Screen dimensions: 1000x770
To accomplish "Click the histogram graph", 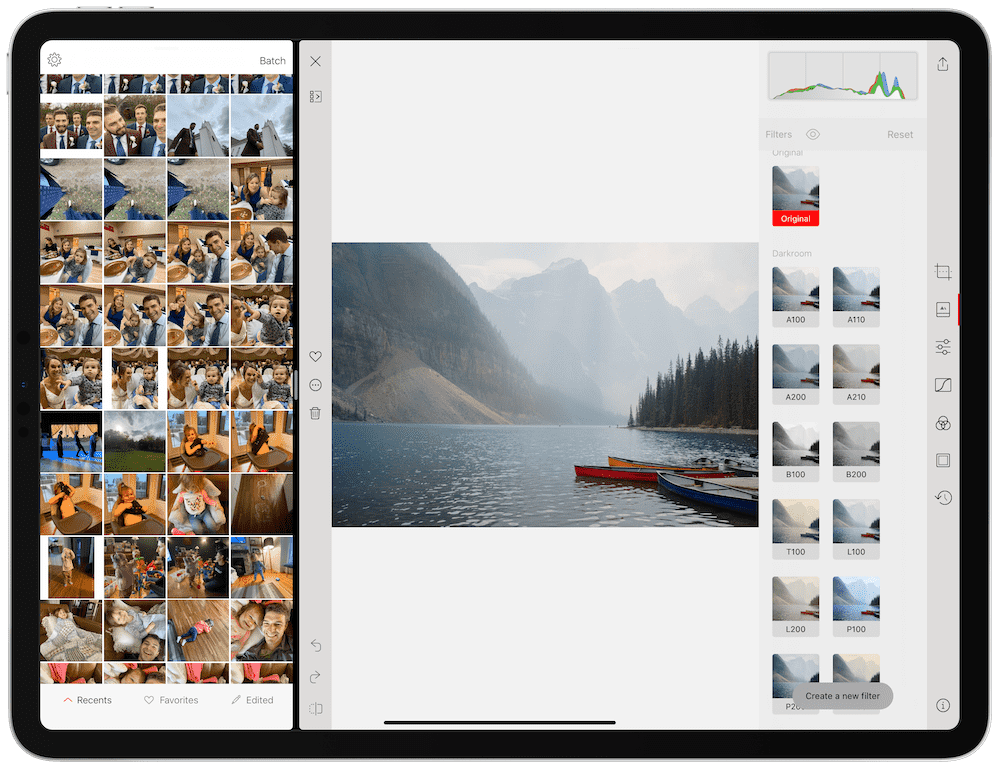I will click(x=842, y=76).
